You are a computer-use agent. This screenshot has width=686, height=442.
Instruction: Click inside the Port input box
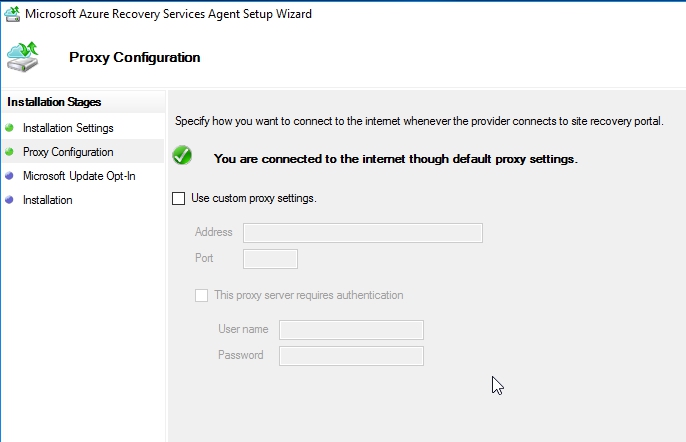click(270, 259)
